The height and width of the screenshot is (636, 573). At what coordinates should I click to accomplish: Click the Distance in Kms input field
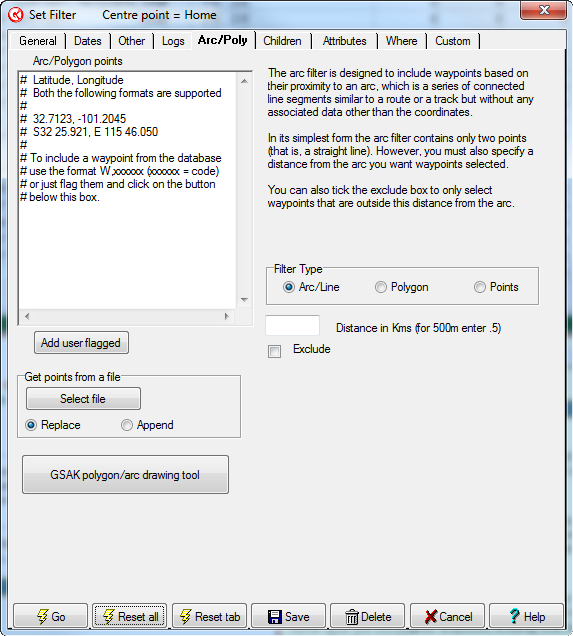click(x=292, y=325)
